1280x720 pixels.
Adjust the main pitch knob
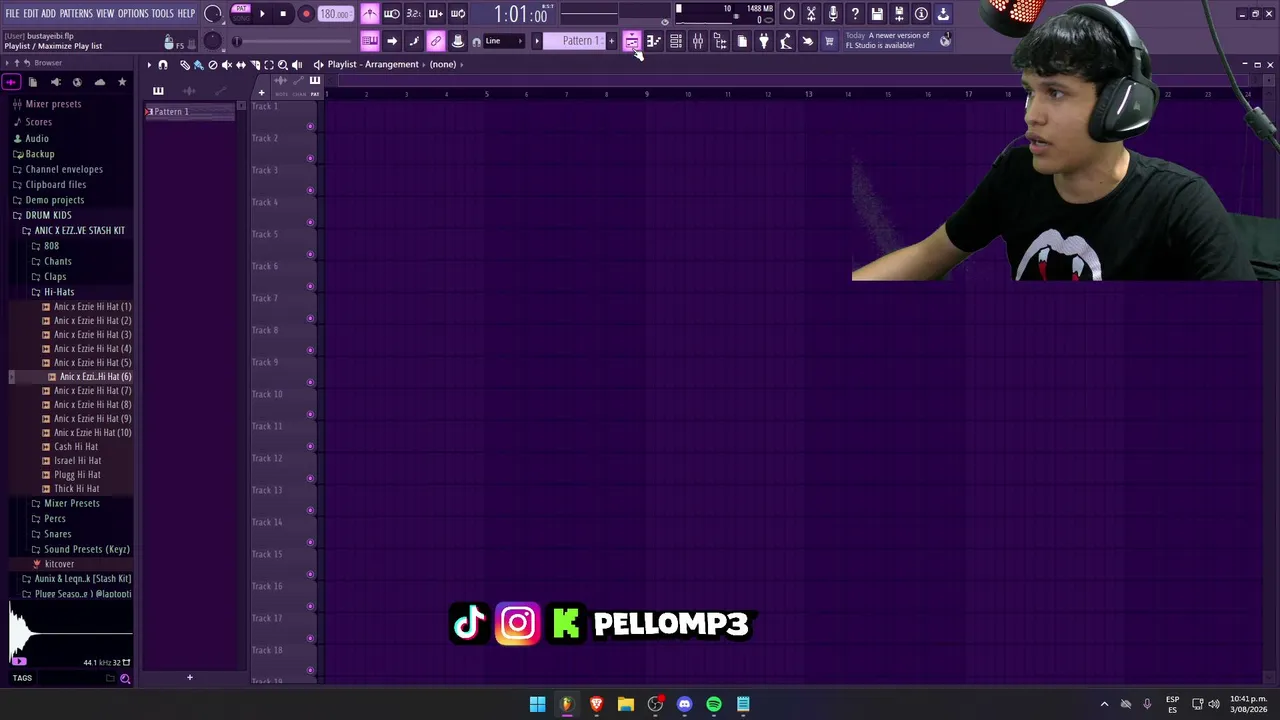213,41
